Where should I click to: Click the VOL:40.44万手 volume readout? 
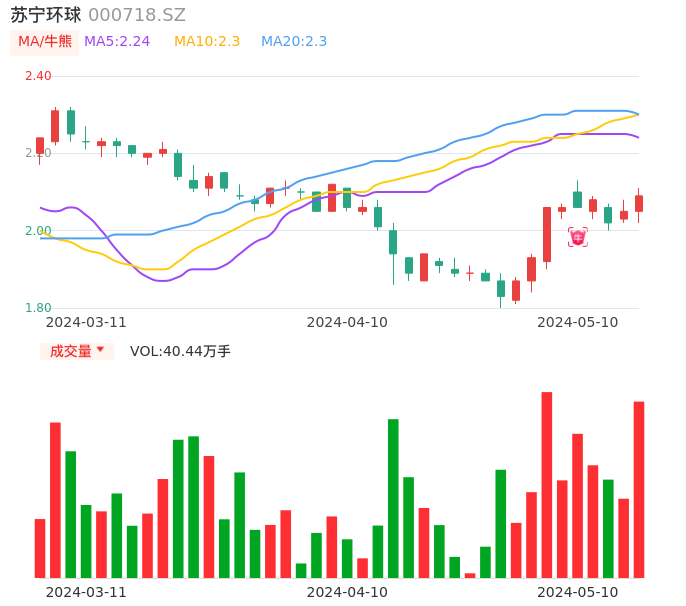coord(180,351)
